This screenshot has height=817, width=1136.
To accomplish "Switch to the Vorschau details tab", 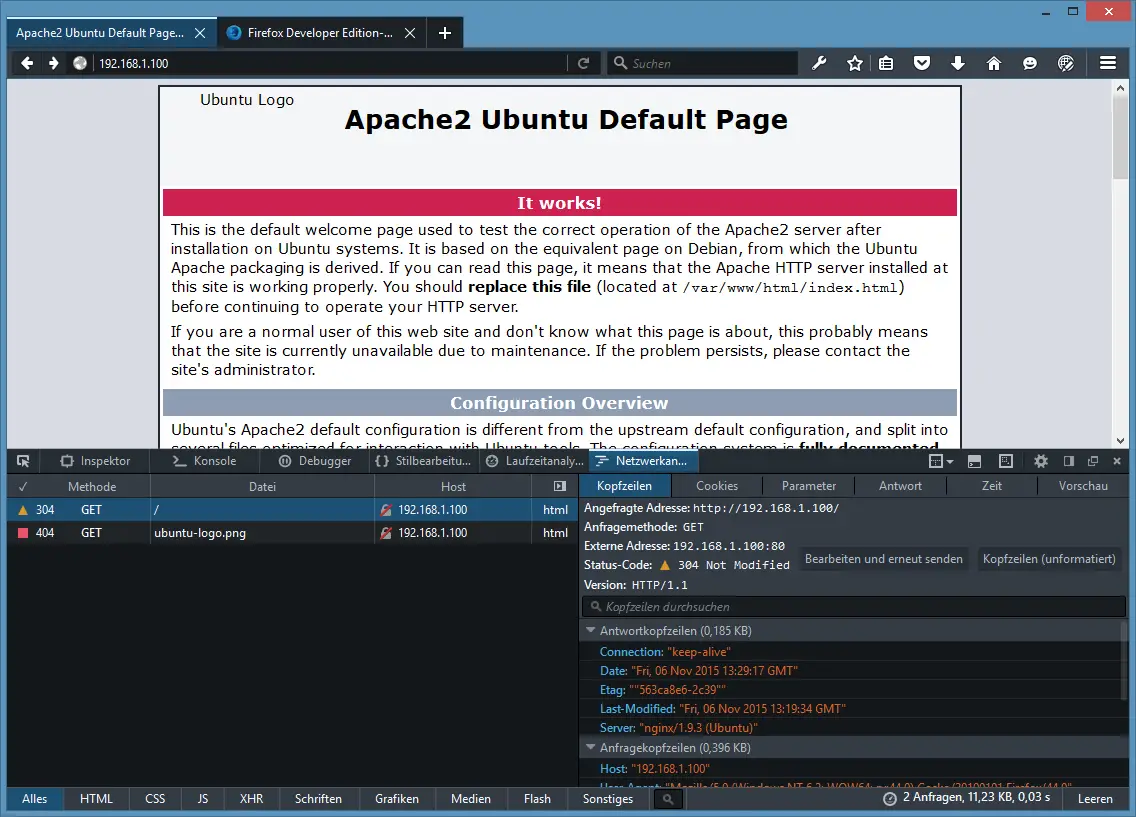I will [x=1083, y=486].
